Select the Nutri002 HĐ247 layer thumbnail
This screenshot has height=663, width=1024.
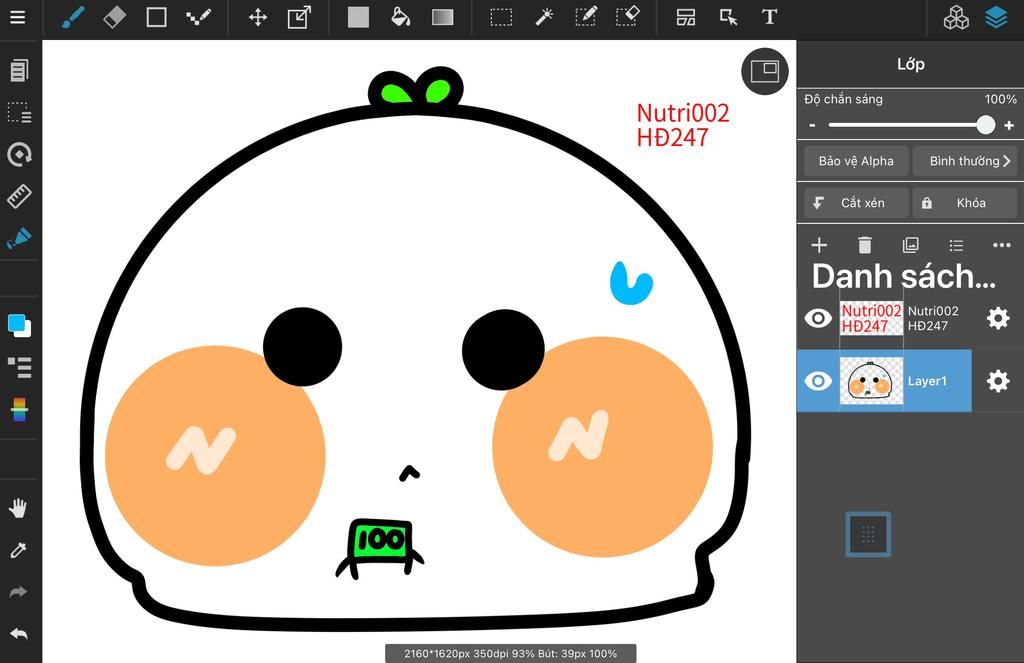[x=871, y=318]
